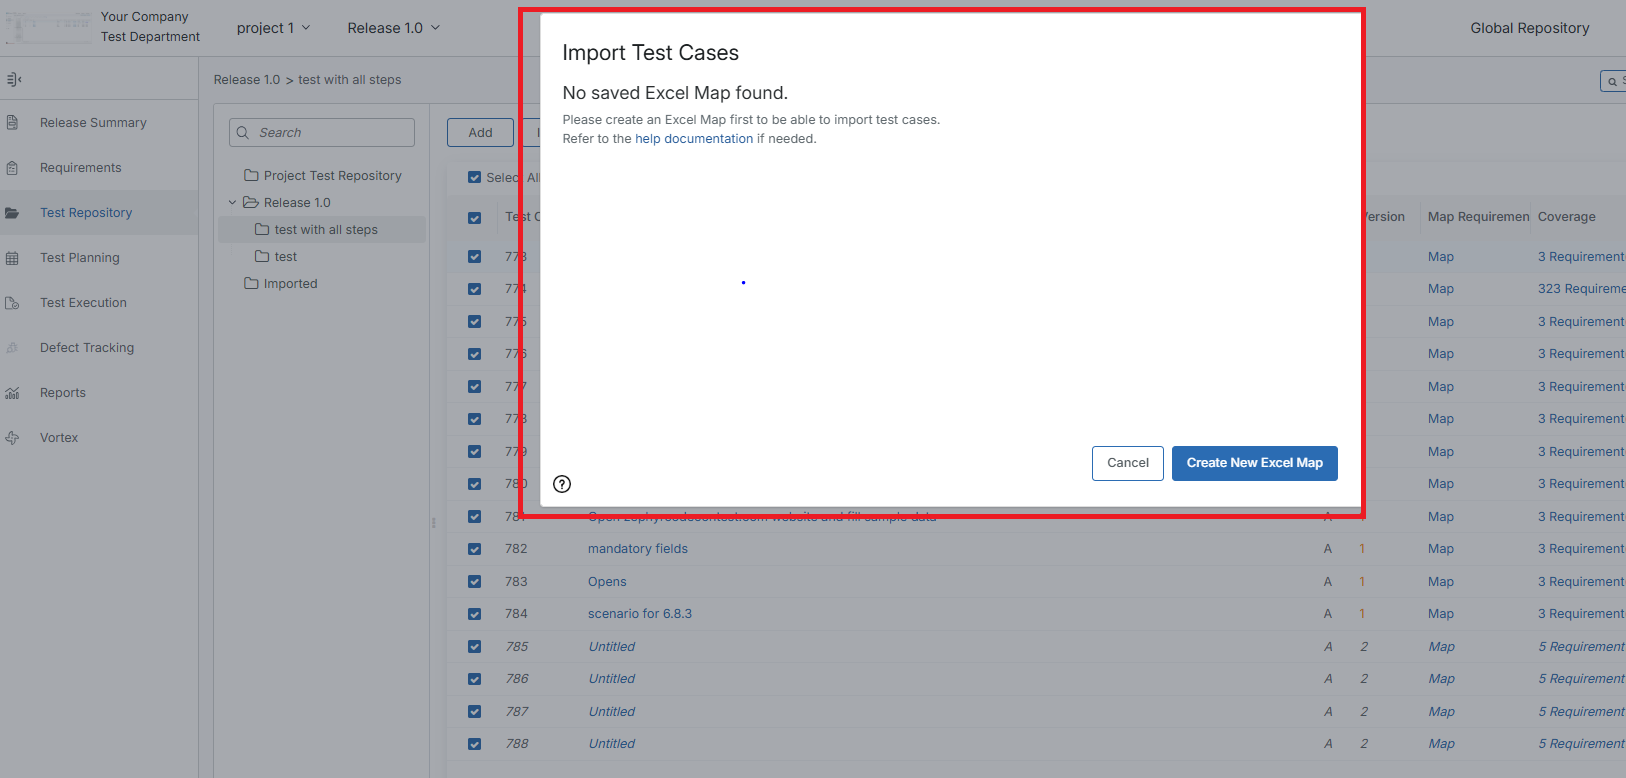The height and width of the screenshot is (778, 1626).
Task: Click the Test Planning calendar icon
Action: 12,258
